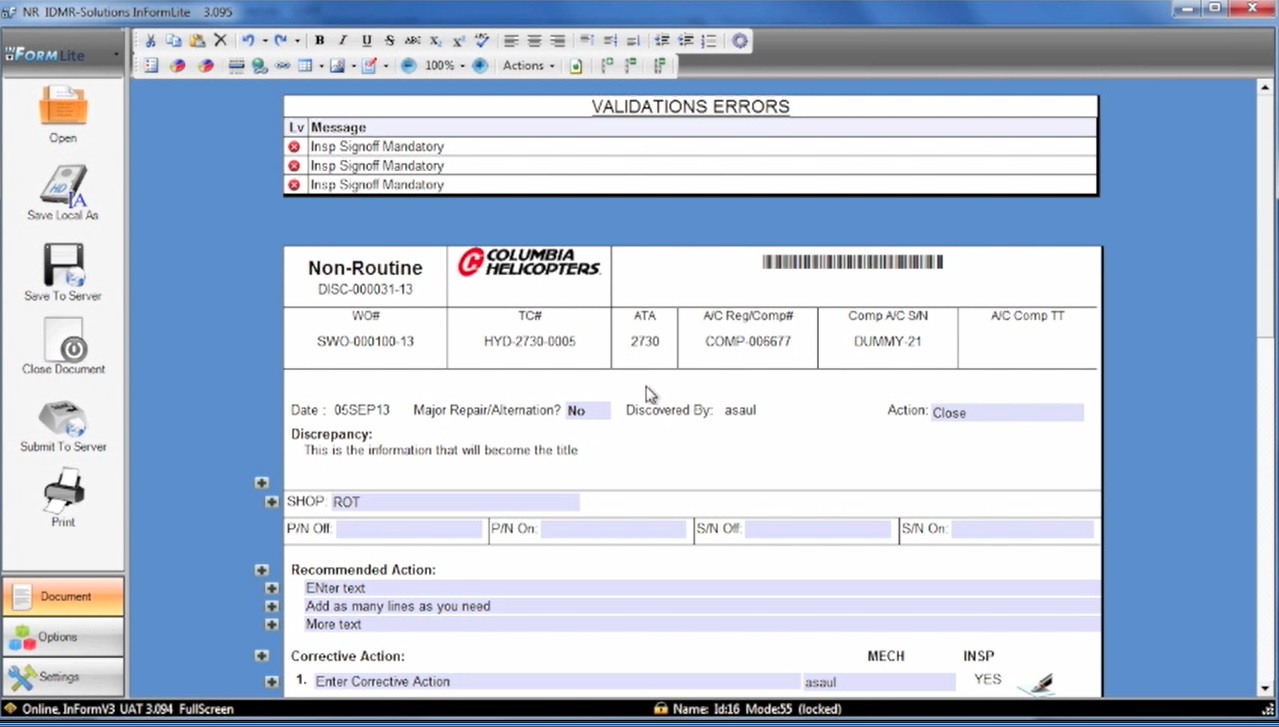Image resolution: width=1279 pixels, height=727 pixels.
Task: Click the Save Local As icon
Action: (x=63, y=187)
